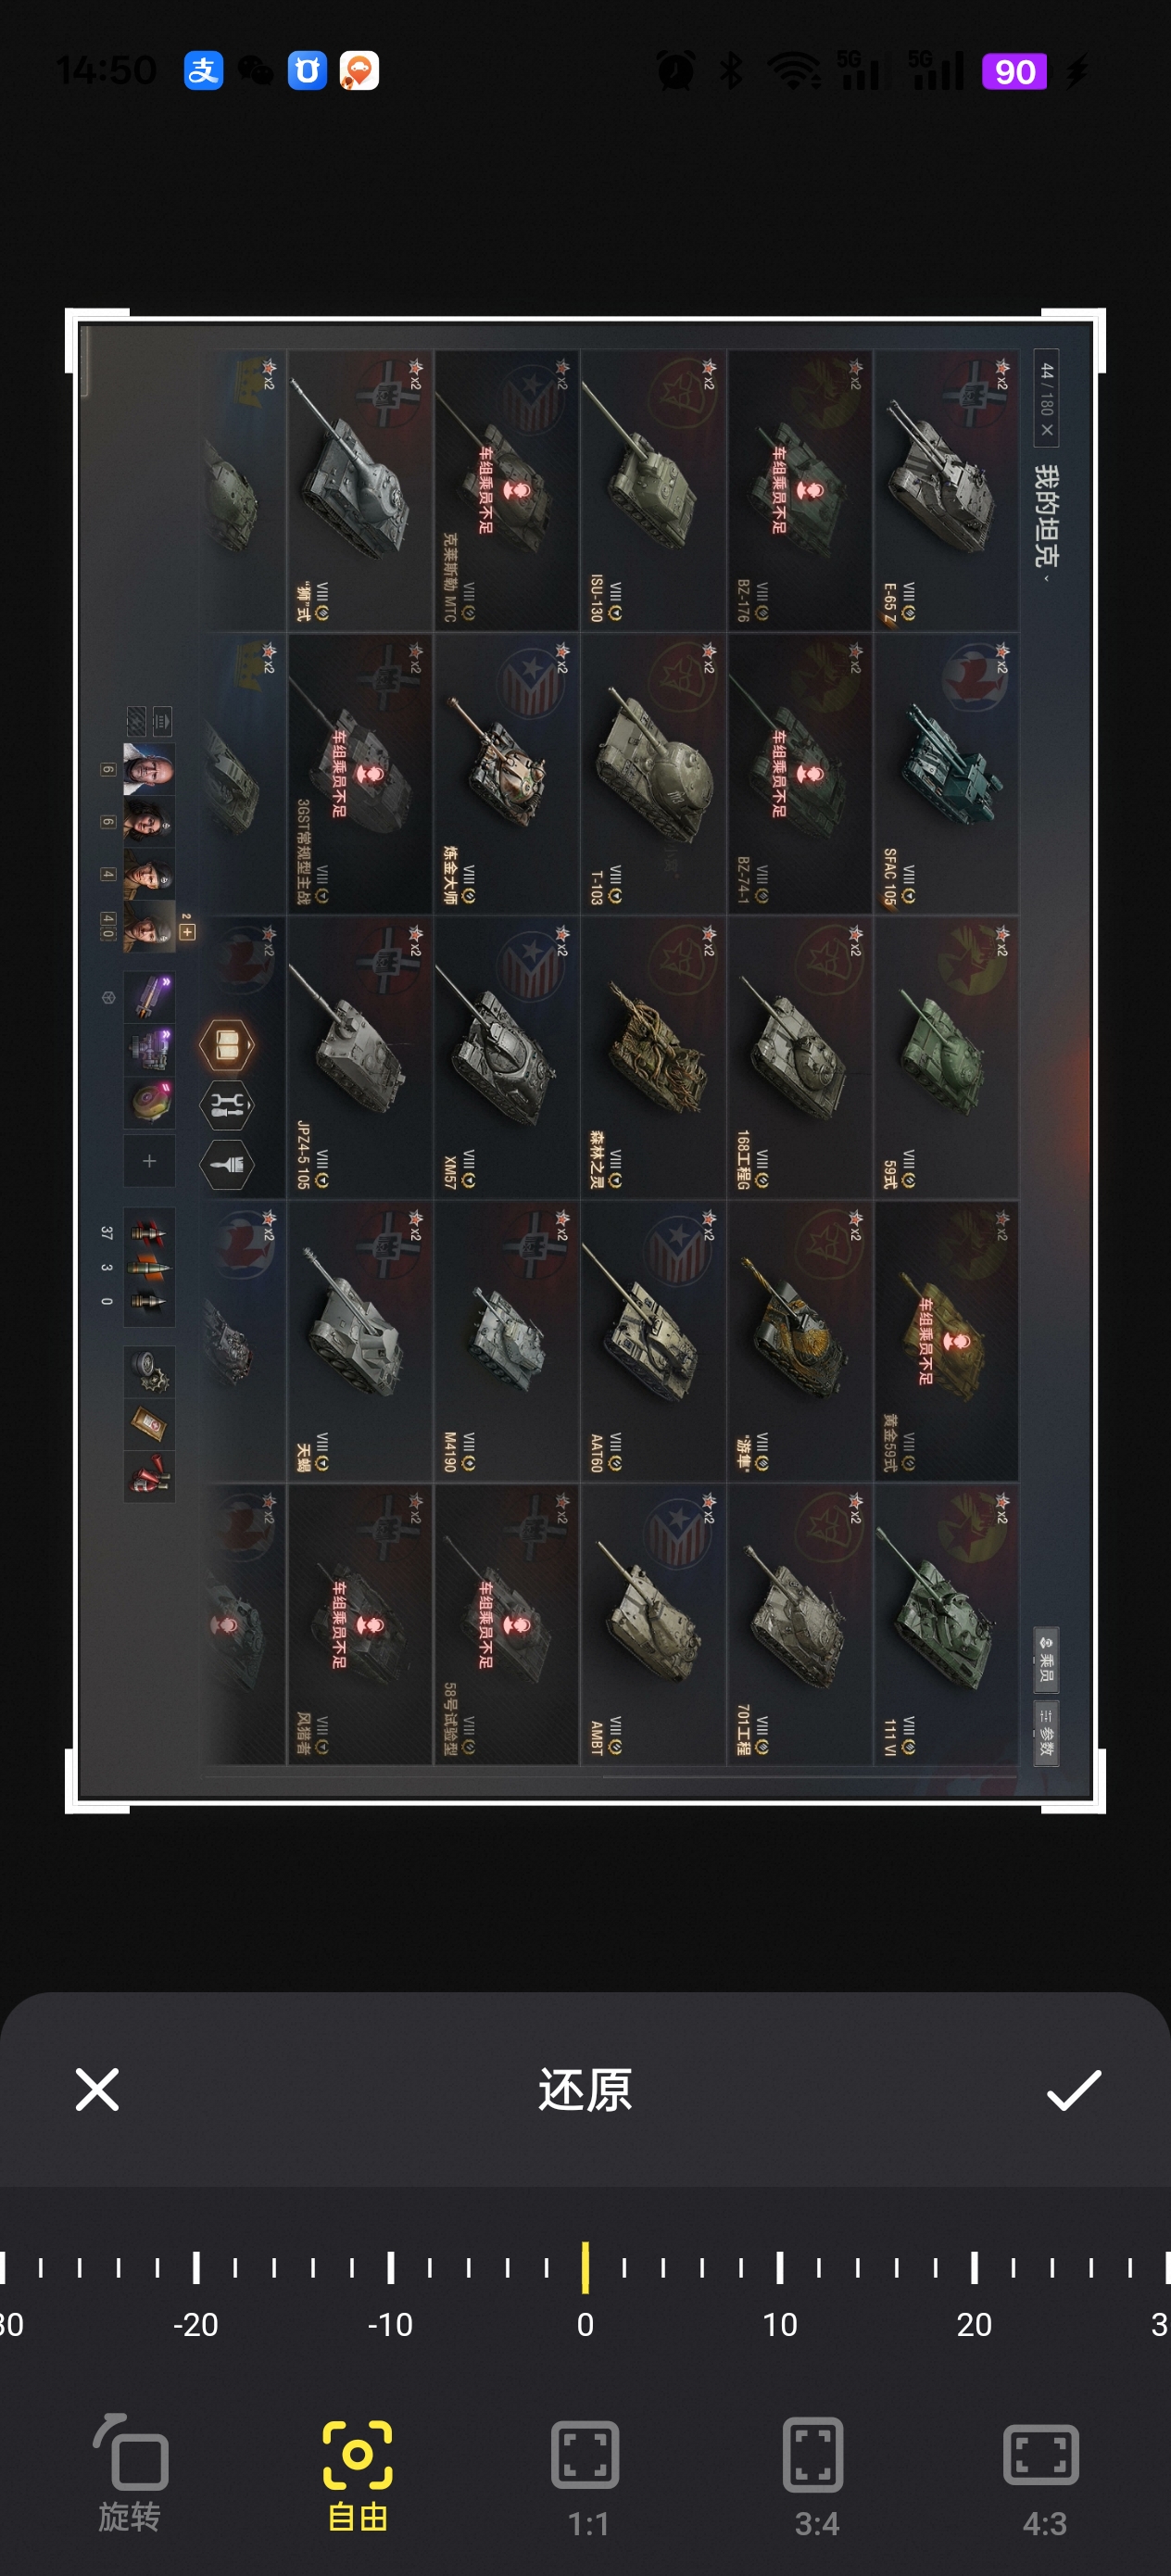
Task: Tap the WeChat notification icon
Action: pyautogui.click(x=256, y=71)
